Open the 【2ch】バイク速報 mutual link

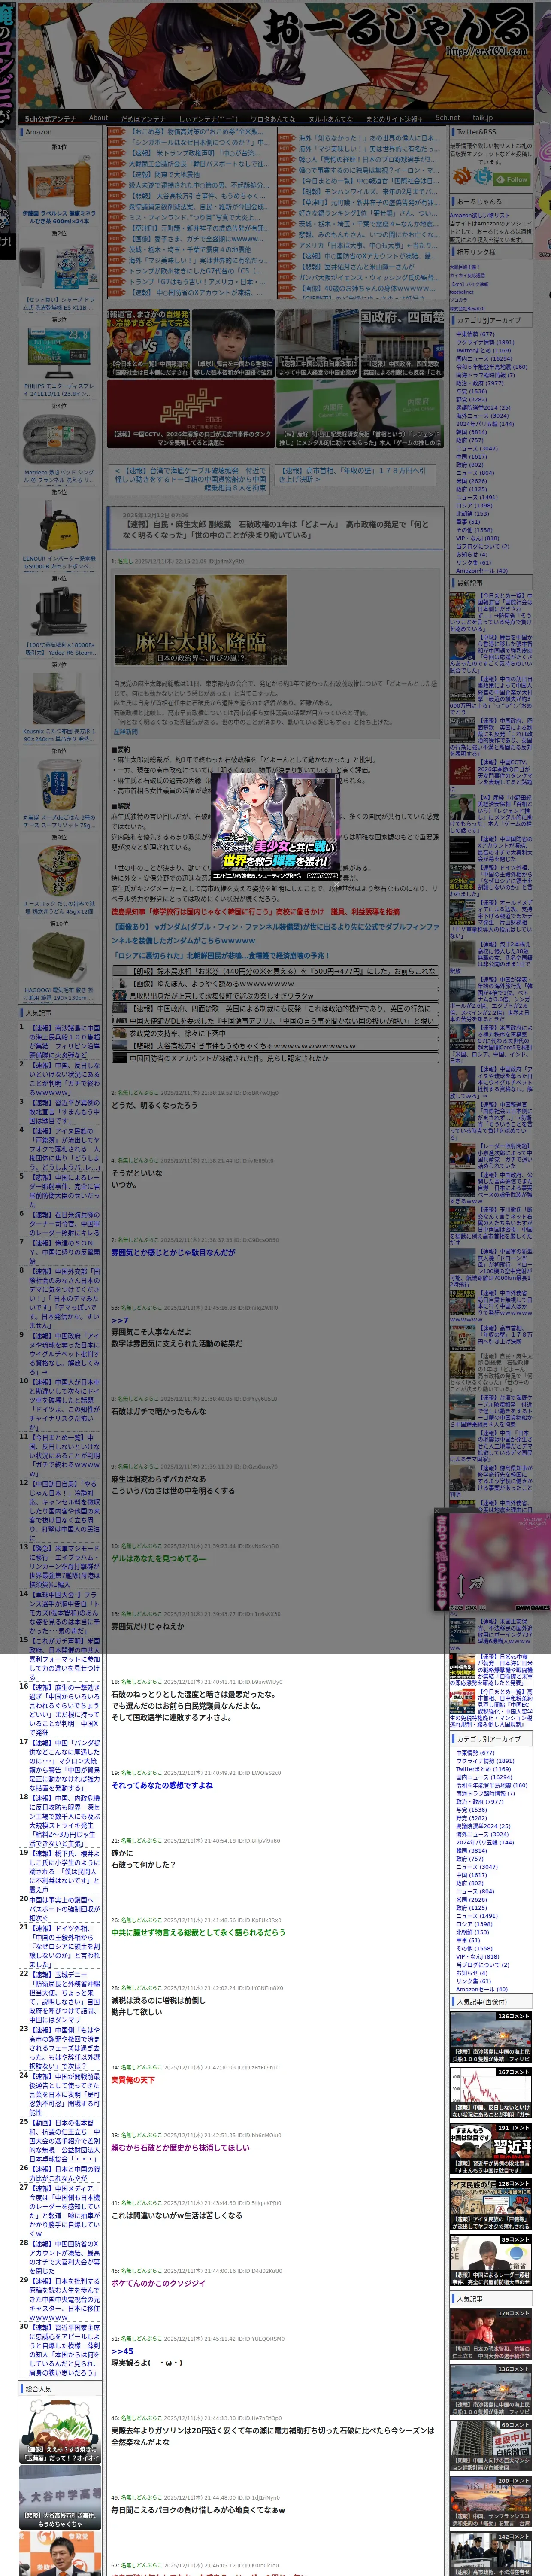[469, 283]
